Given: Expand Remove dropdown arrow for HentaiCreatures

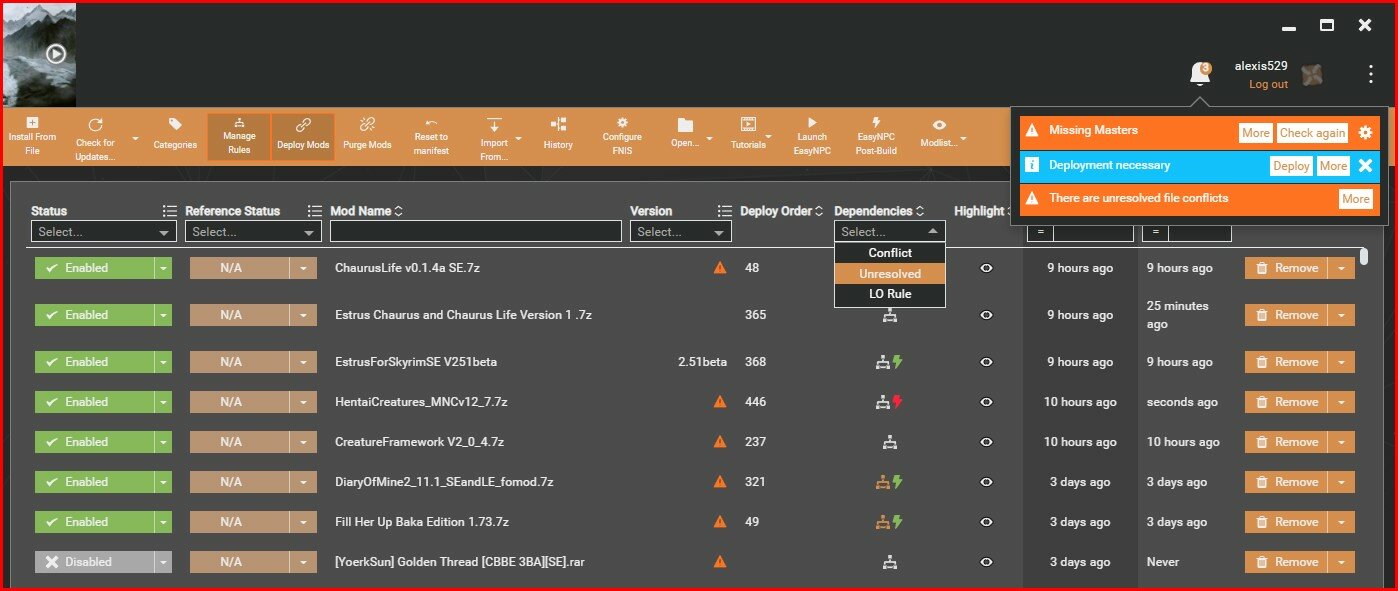Looking at the screenshot, I should coord(1341,402).
